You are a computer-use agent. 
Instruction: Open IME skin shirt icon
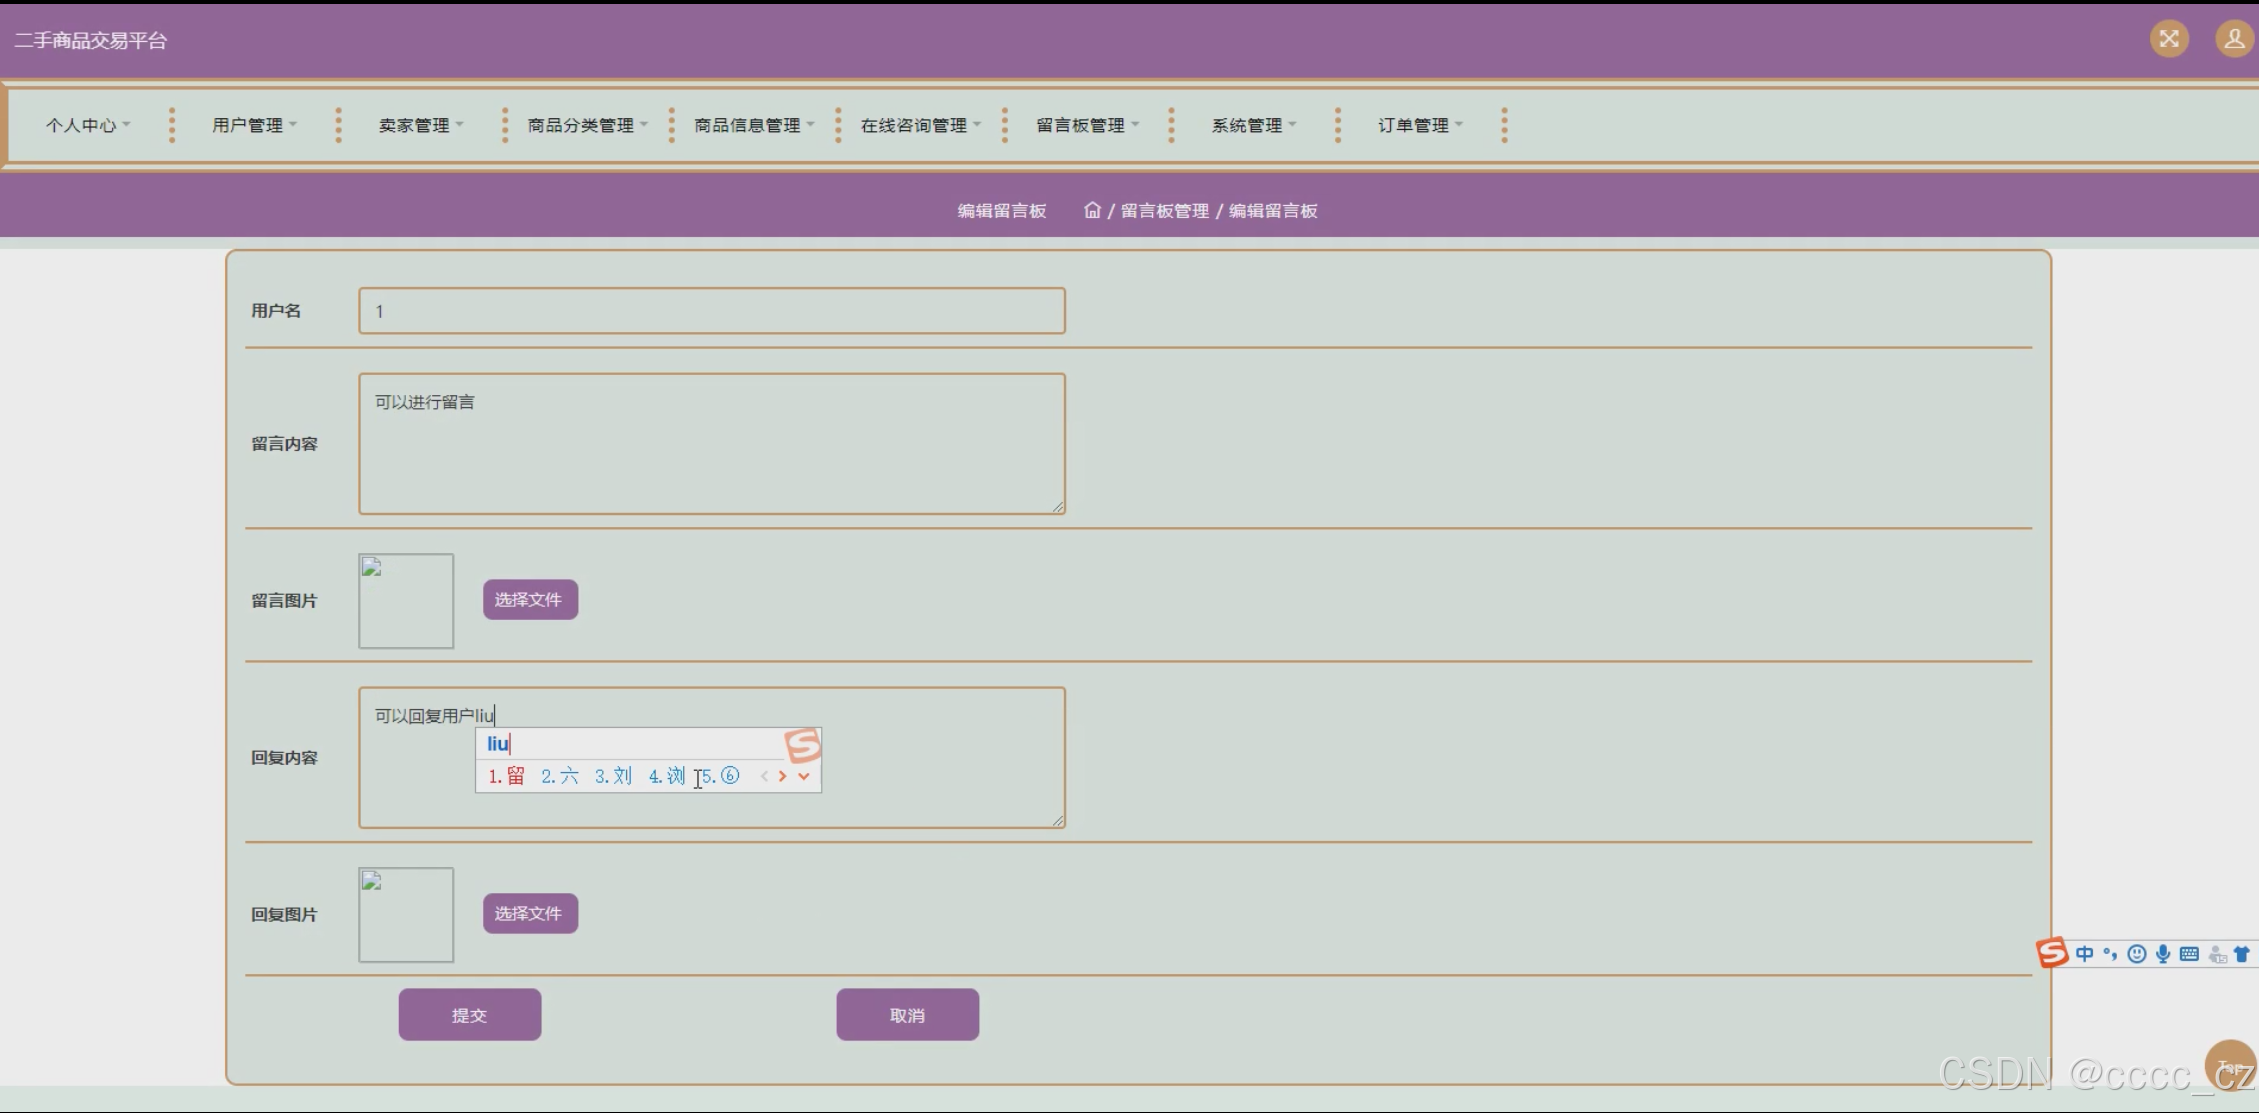click(2242, 954)
